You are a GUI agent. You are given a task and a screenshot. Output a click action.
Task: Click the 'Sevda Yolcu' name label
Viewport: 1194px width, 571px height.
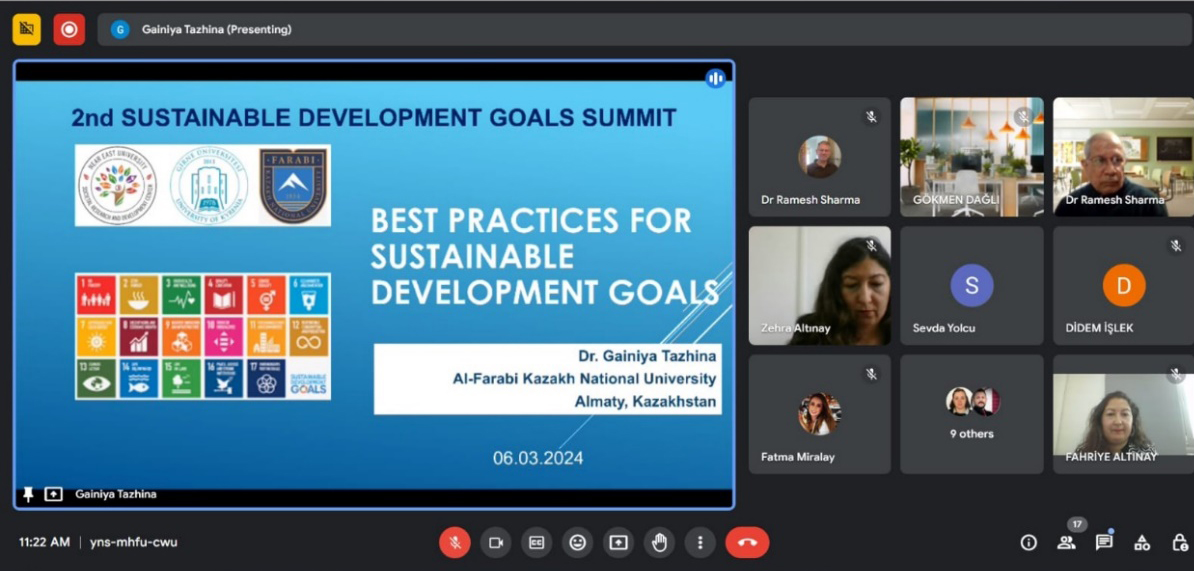[x=944, y=328]
